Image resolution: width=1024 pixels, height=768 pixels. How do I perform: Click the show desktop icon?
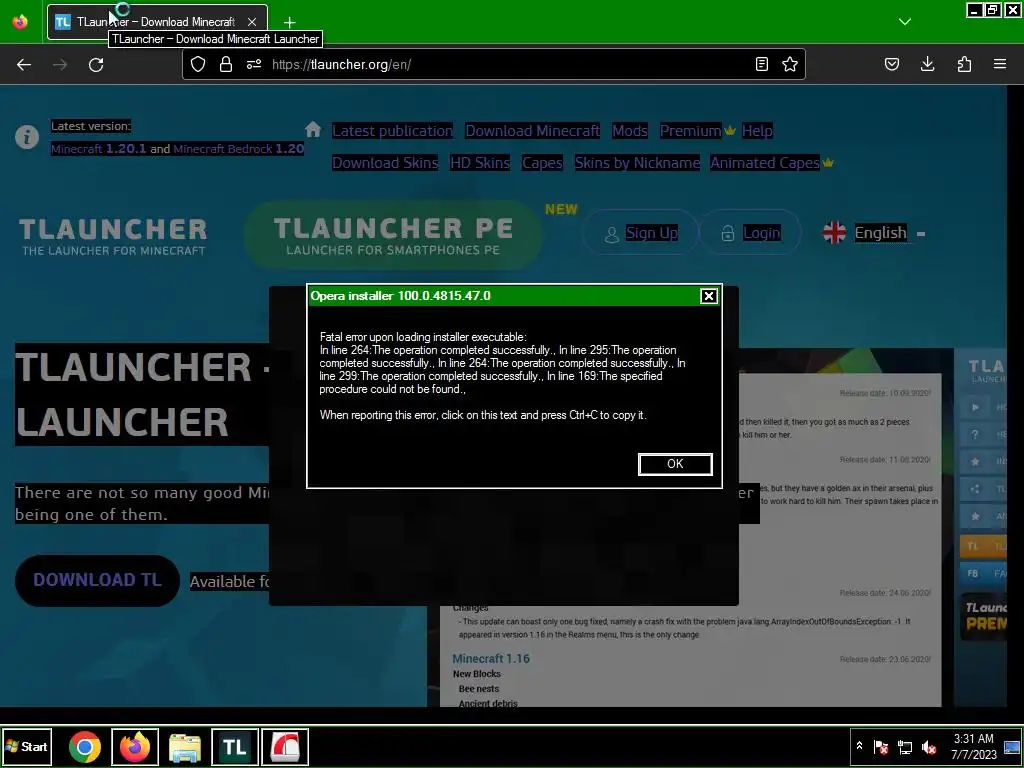tap(1012, 747)
